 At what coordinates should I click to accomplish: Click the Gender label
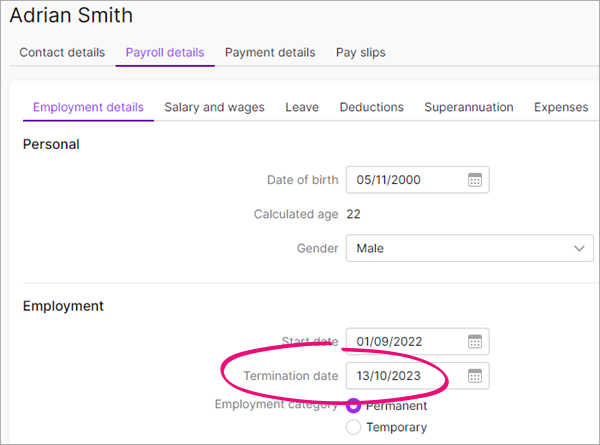click(318, 248)
